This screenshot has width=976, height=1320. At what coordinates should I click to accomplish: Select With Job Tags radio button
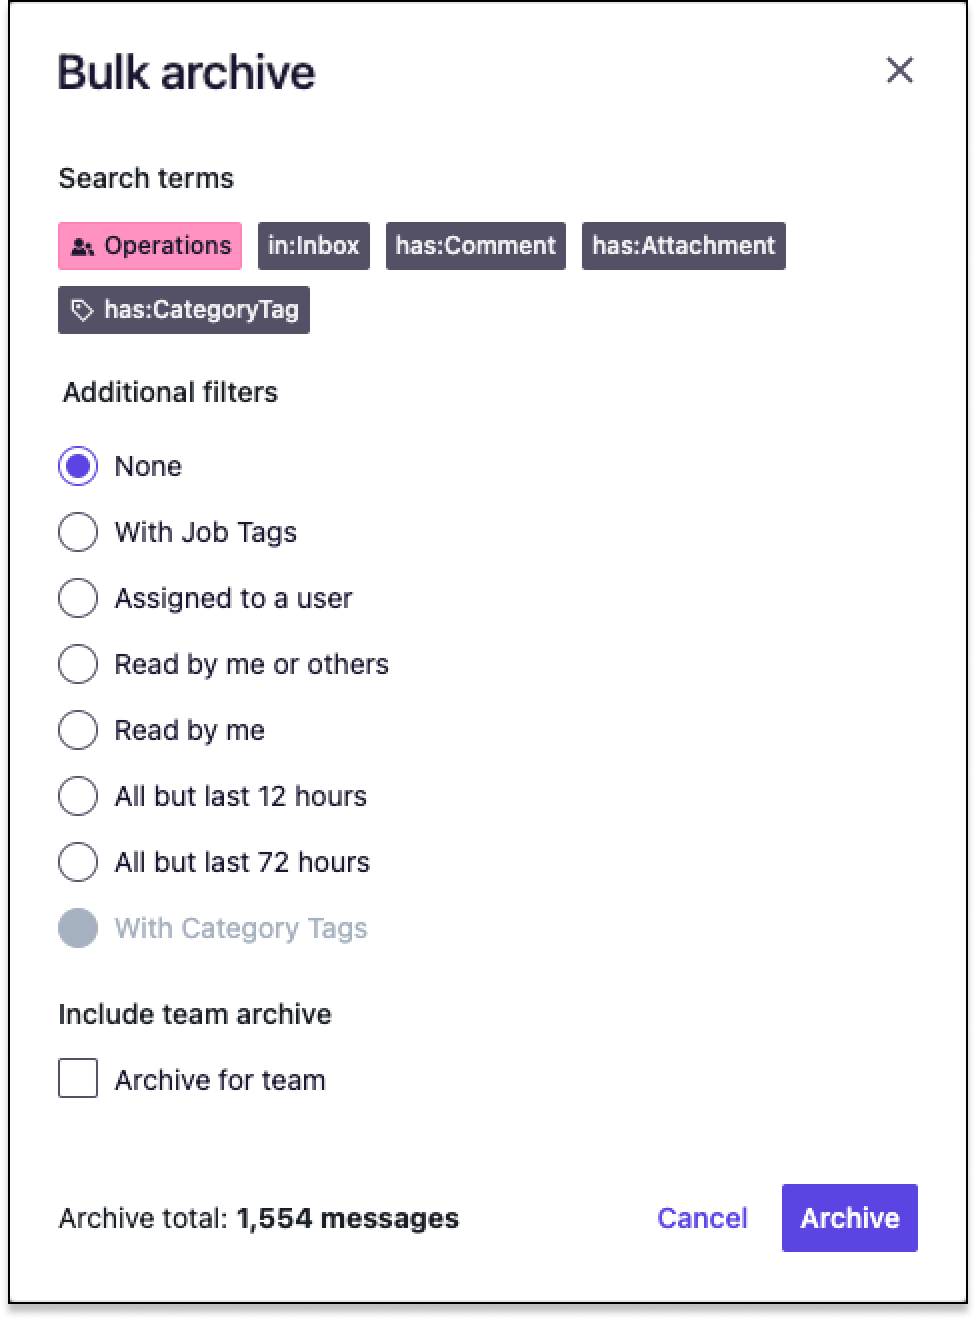click(78, 532)
